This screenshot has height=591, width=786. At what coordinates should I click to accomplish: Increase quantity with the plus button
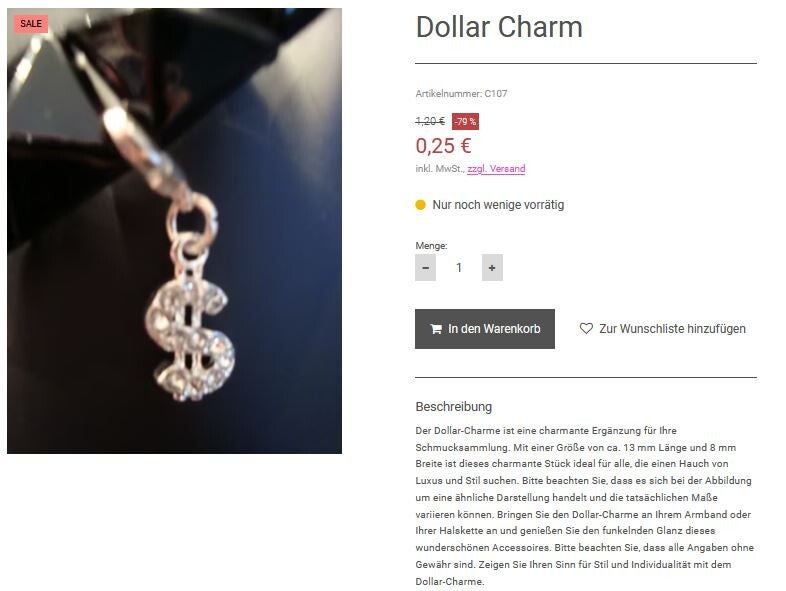coord(492,268)
